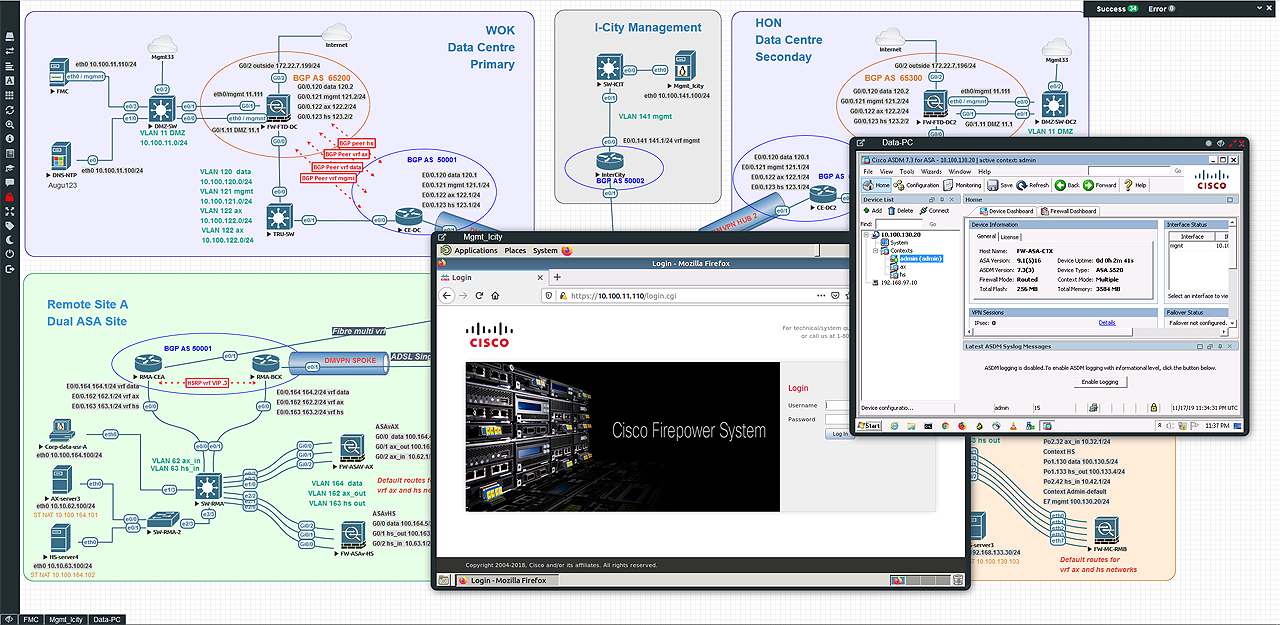Click the Firefox URL address bar
The height and width of the screenshot is (625, 1280).
click(x=680, y=296)
